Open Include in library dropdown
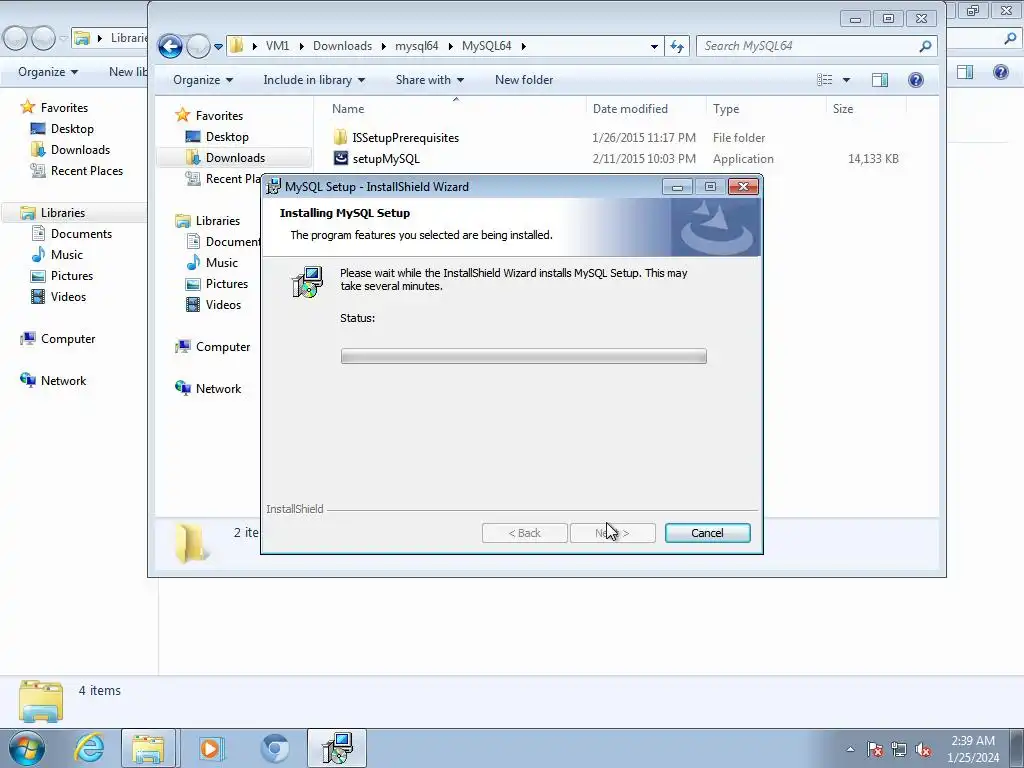This screenshot has height=768, width=1024. point(314,80)
